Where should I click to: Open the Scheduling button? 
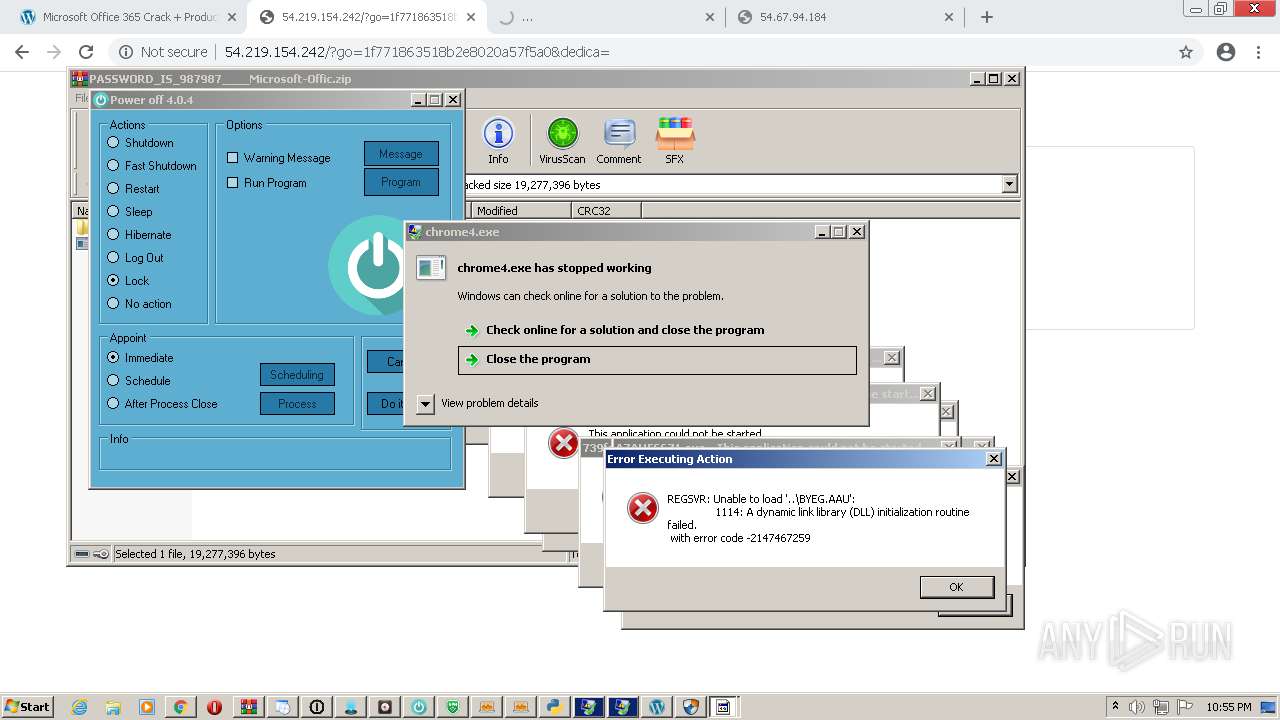pos(297,375)
